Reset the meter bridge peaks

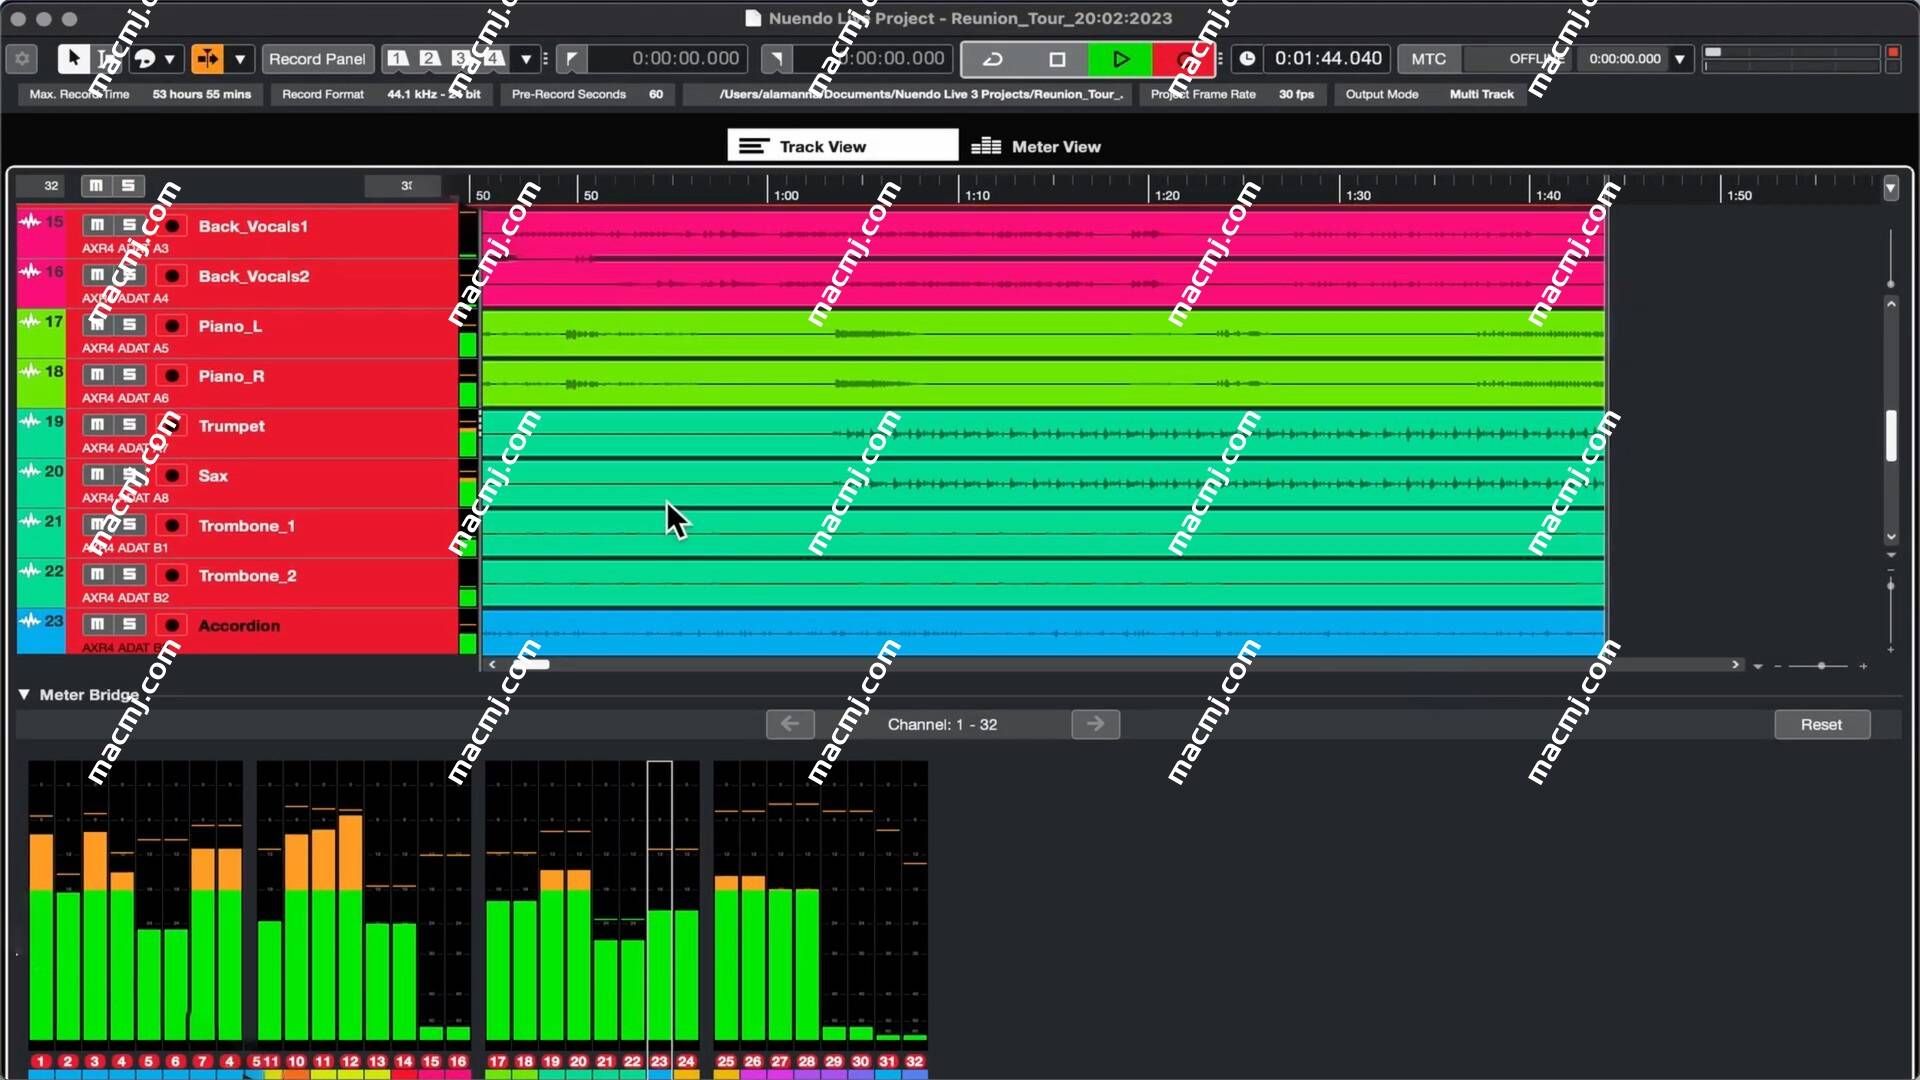tap(1822, 725)
